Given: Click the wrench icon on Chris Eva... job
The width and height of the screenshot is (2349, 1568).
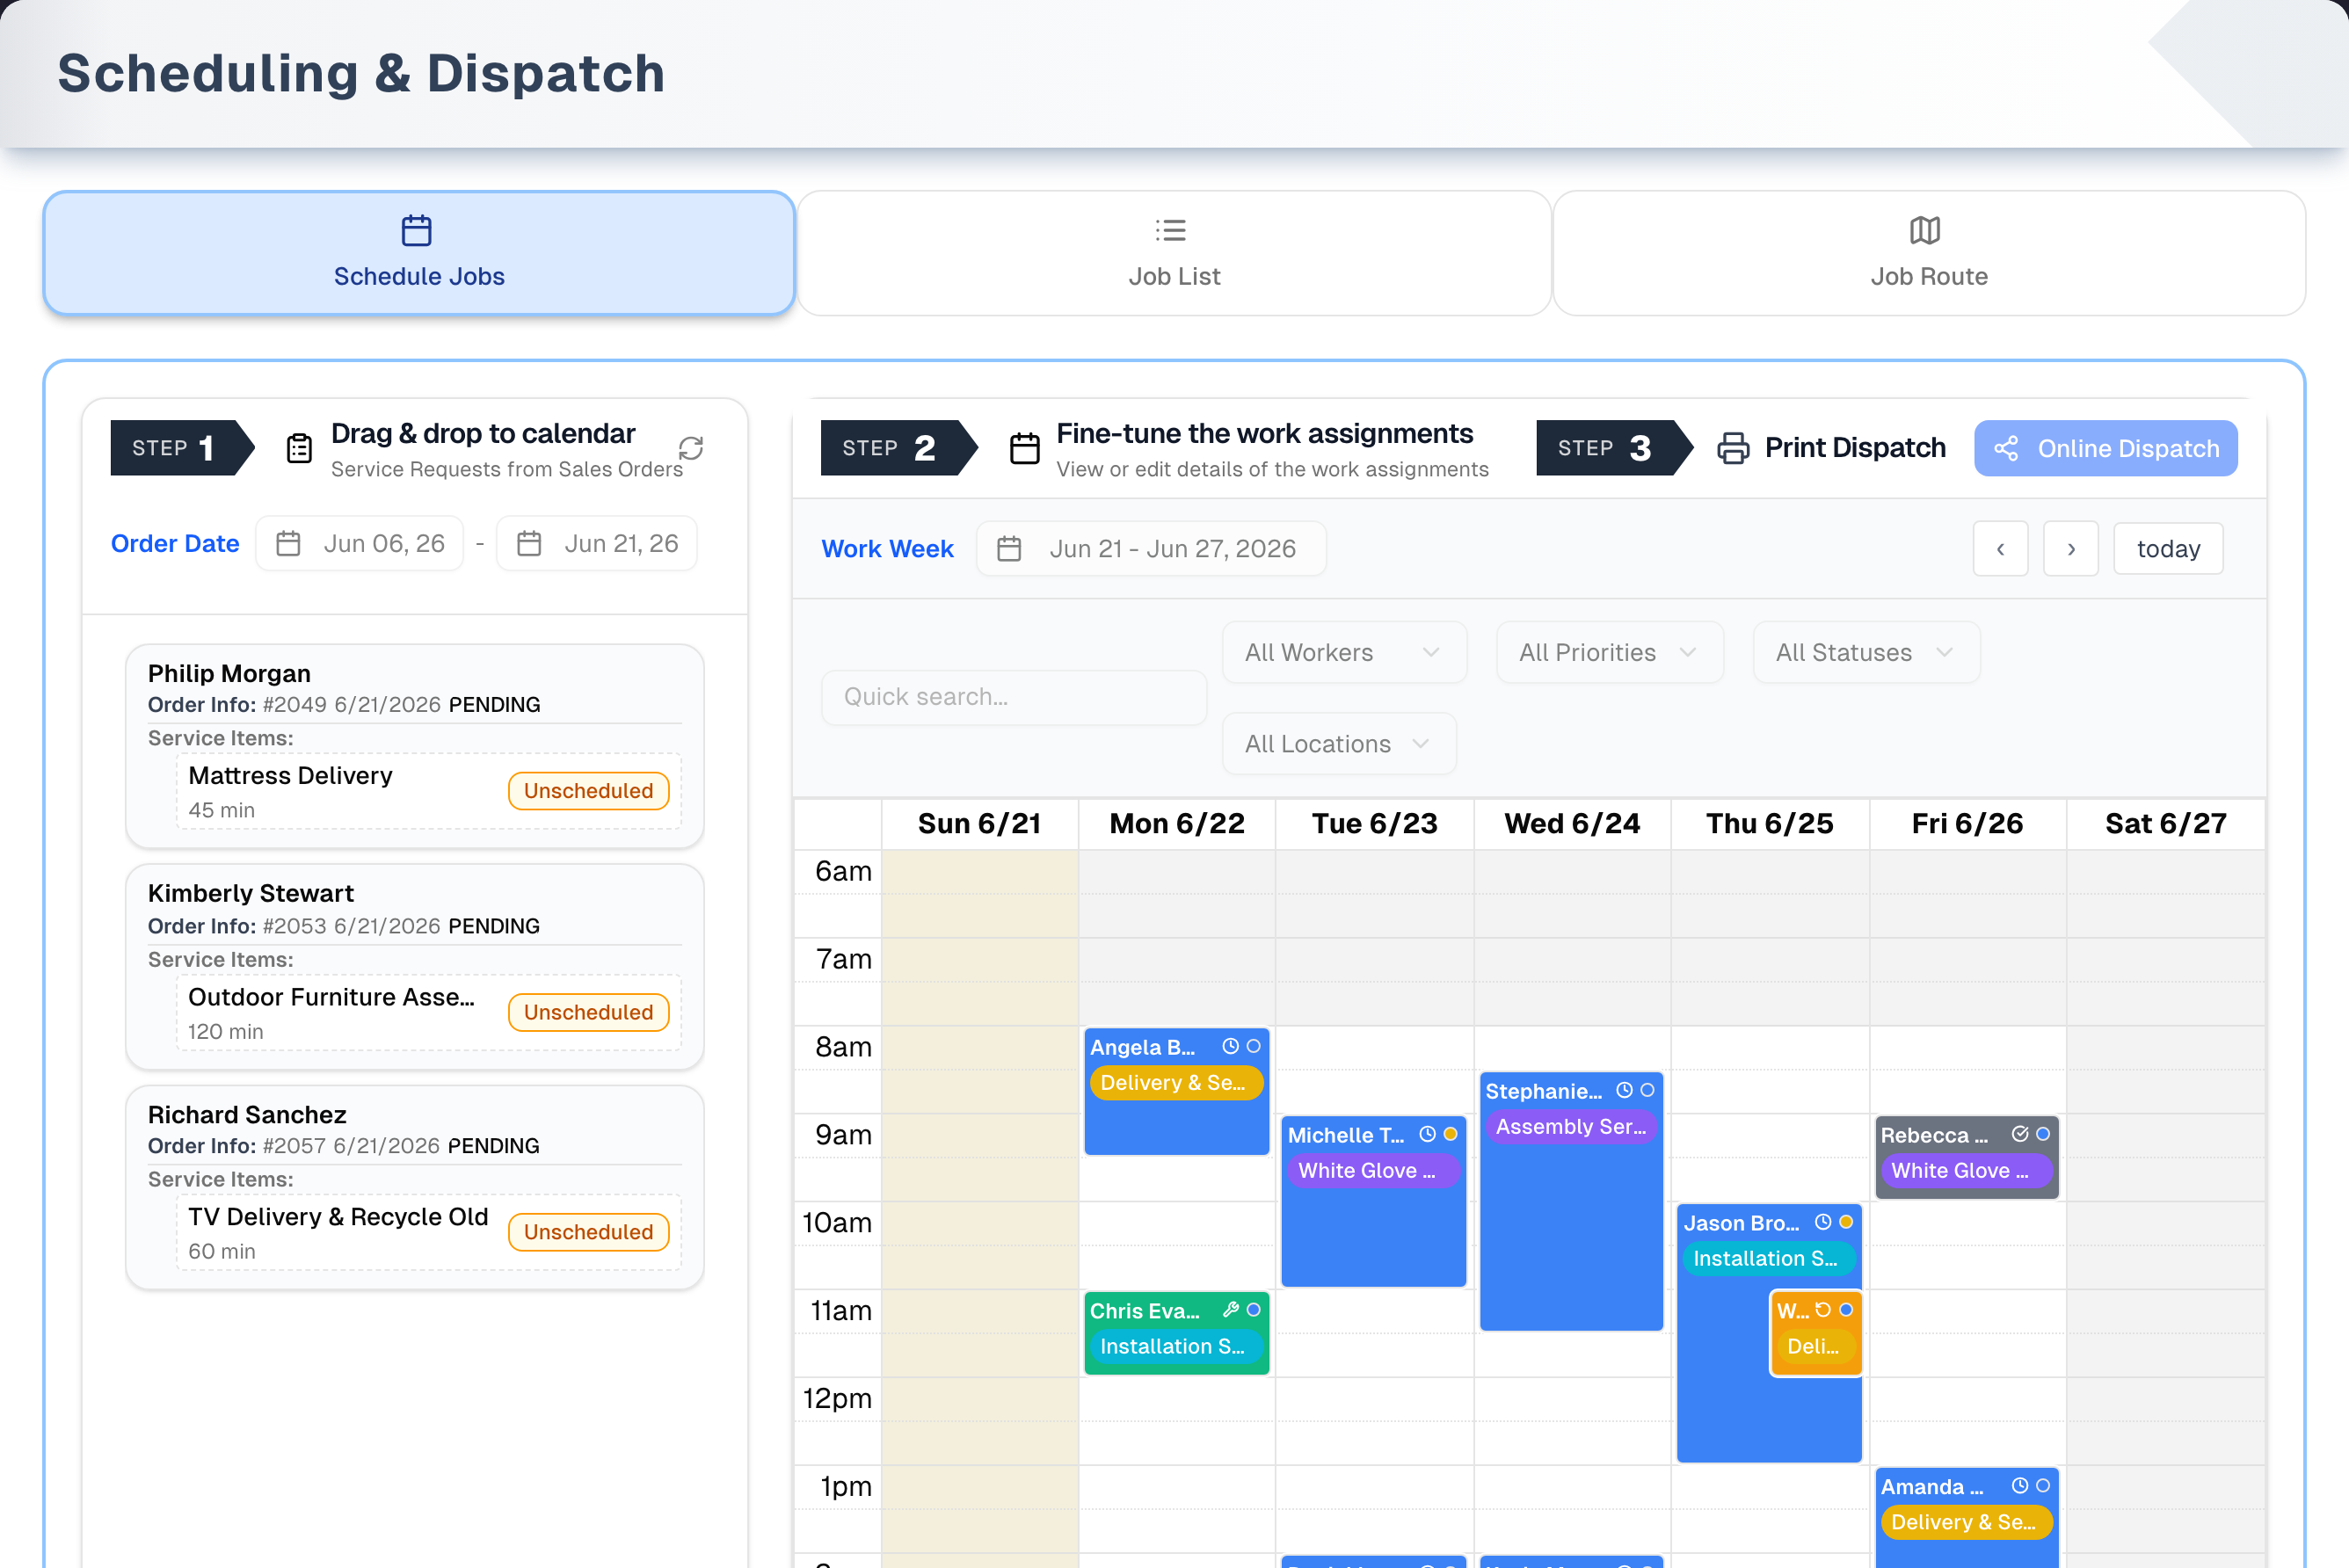Looking at the screenshot, I should point(1230,1310).
